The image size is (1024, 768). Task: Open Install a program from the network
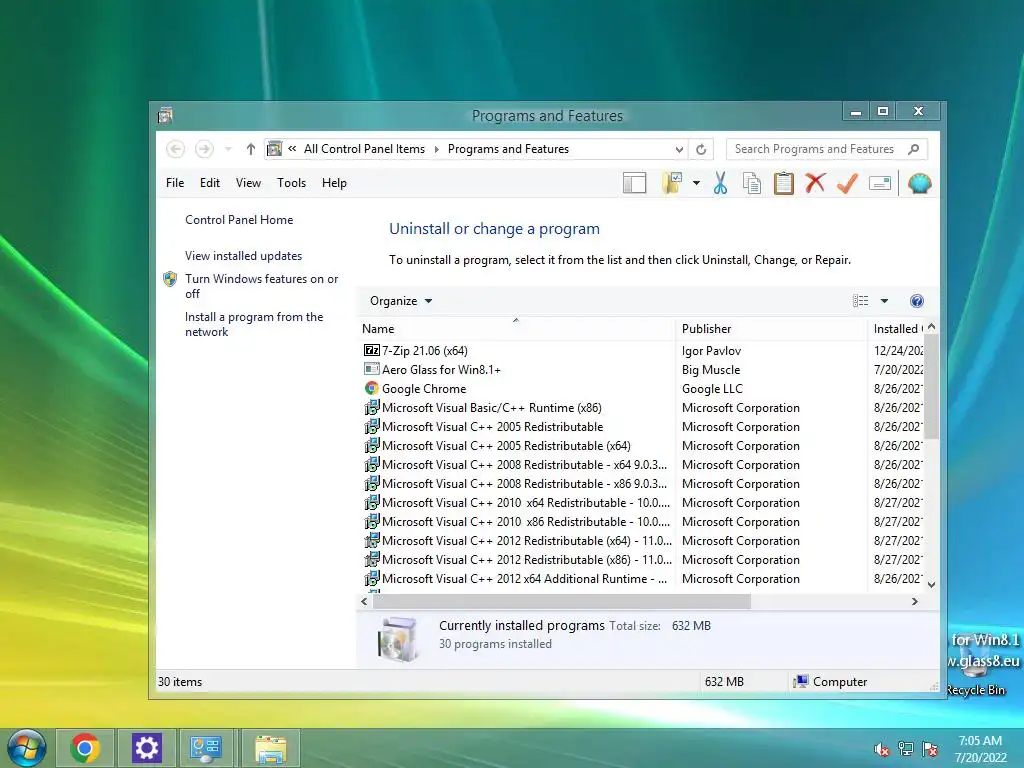click(x=254, y=324)
